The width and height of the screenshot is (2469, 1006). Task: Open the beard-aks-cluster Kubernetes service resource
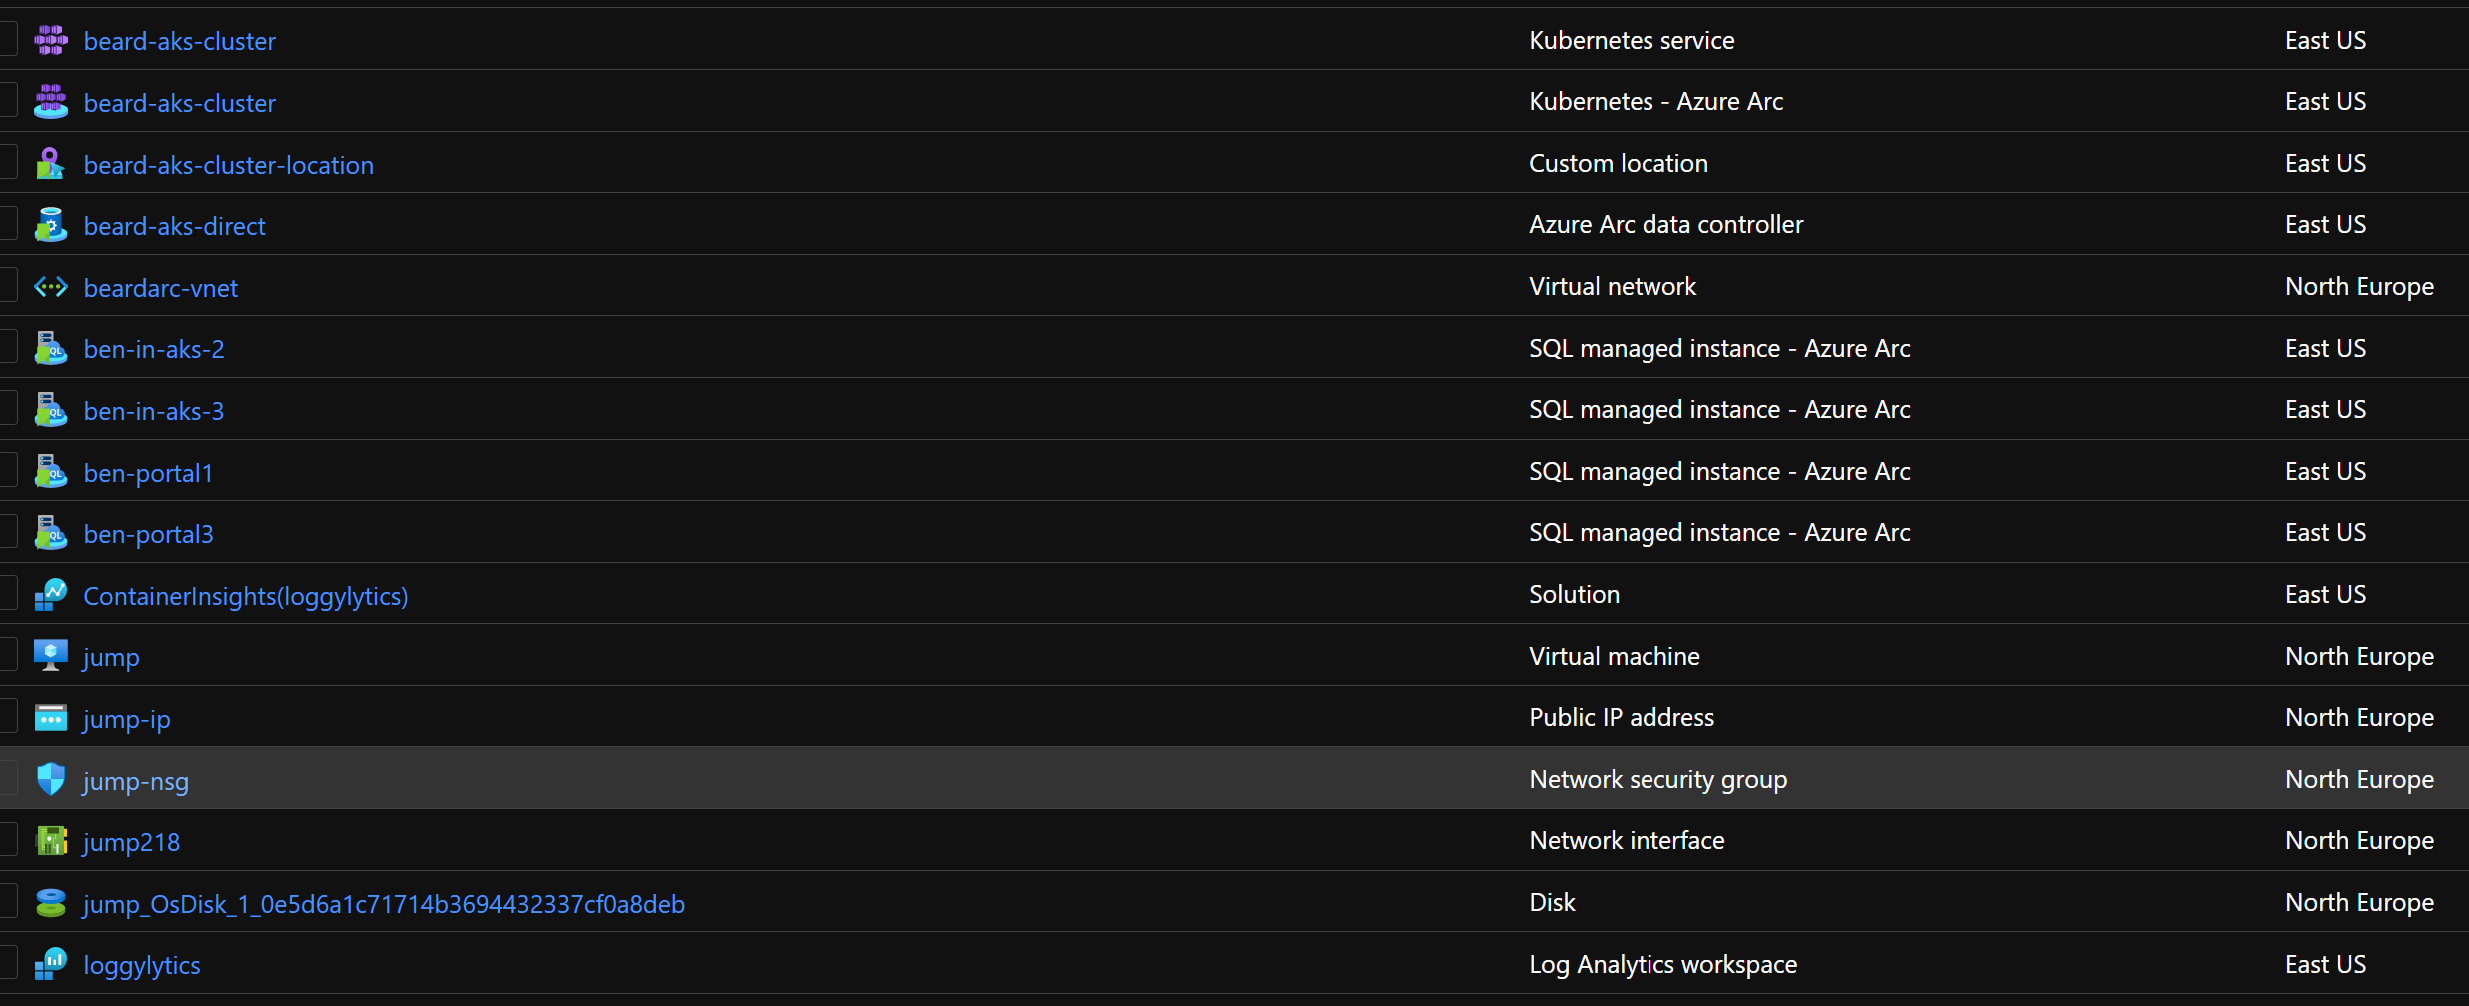(x=180, y=41)
